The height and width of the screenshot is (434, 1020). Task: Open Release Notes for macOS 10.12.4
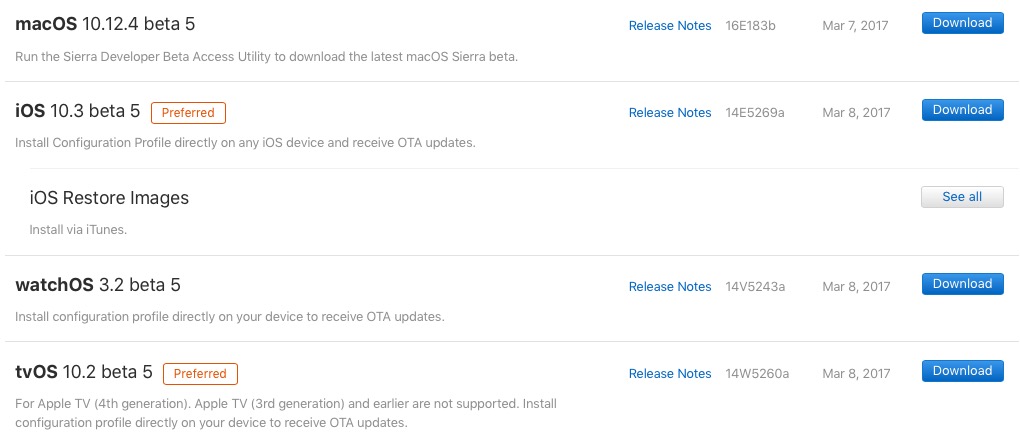click(x=670, y=26)
